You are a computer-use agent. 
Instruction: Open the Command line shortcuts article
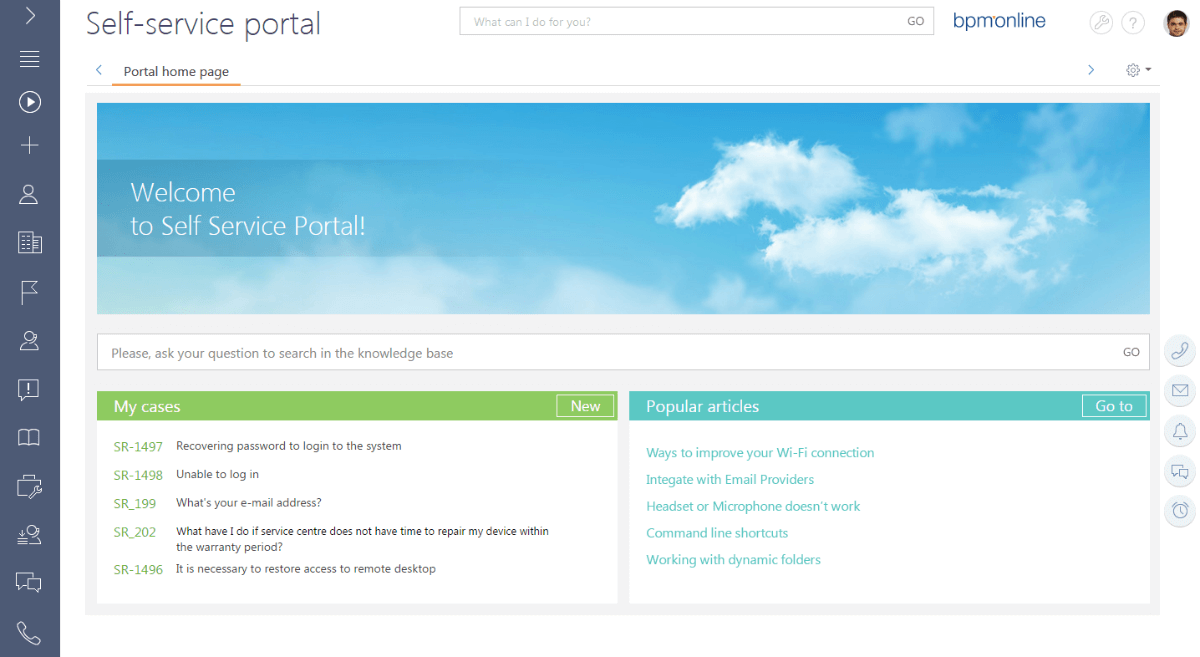click(x=716, y=533)
